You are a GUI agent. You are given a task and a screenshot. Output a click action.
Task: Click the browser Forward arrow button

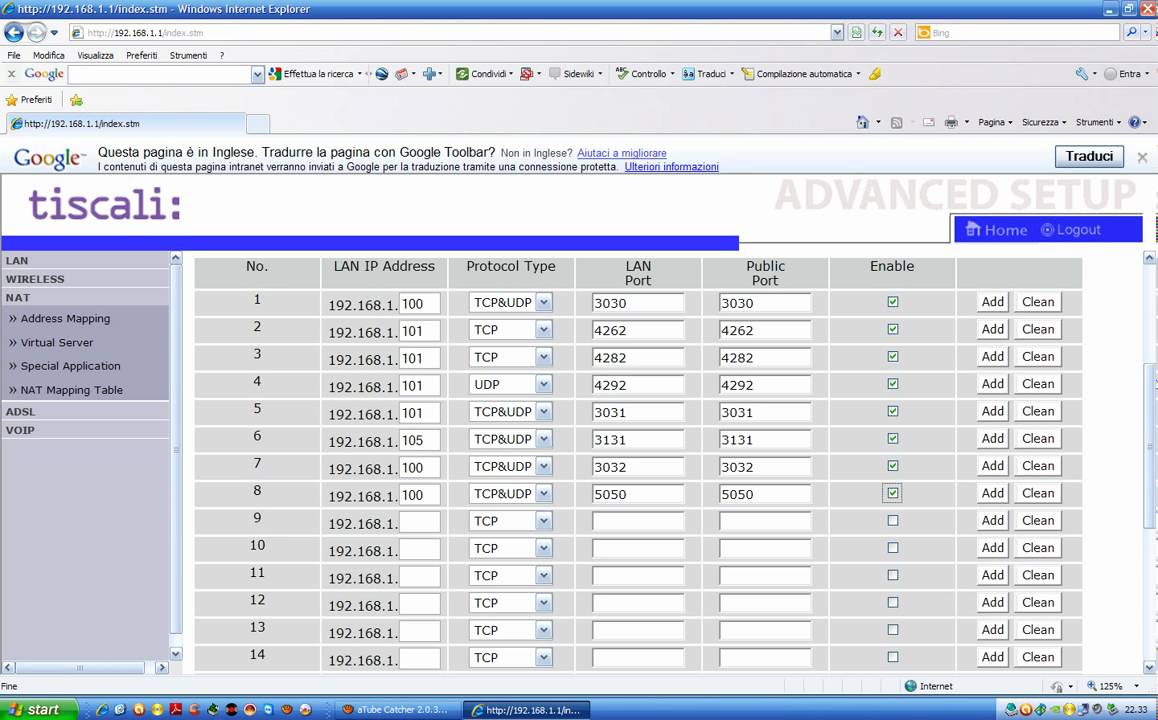point(35,32)
